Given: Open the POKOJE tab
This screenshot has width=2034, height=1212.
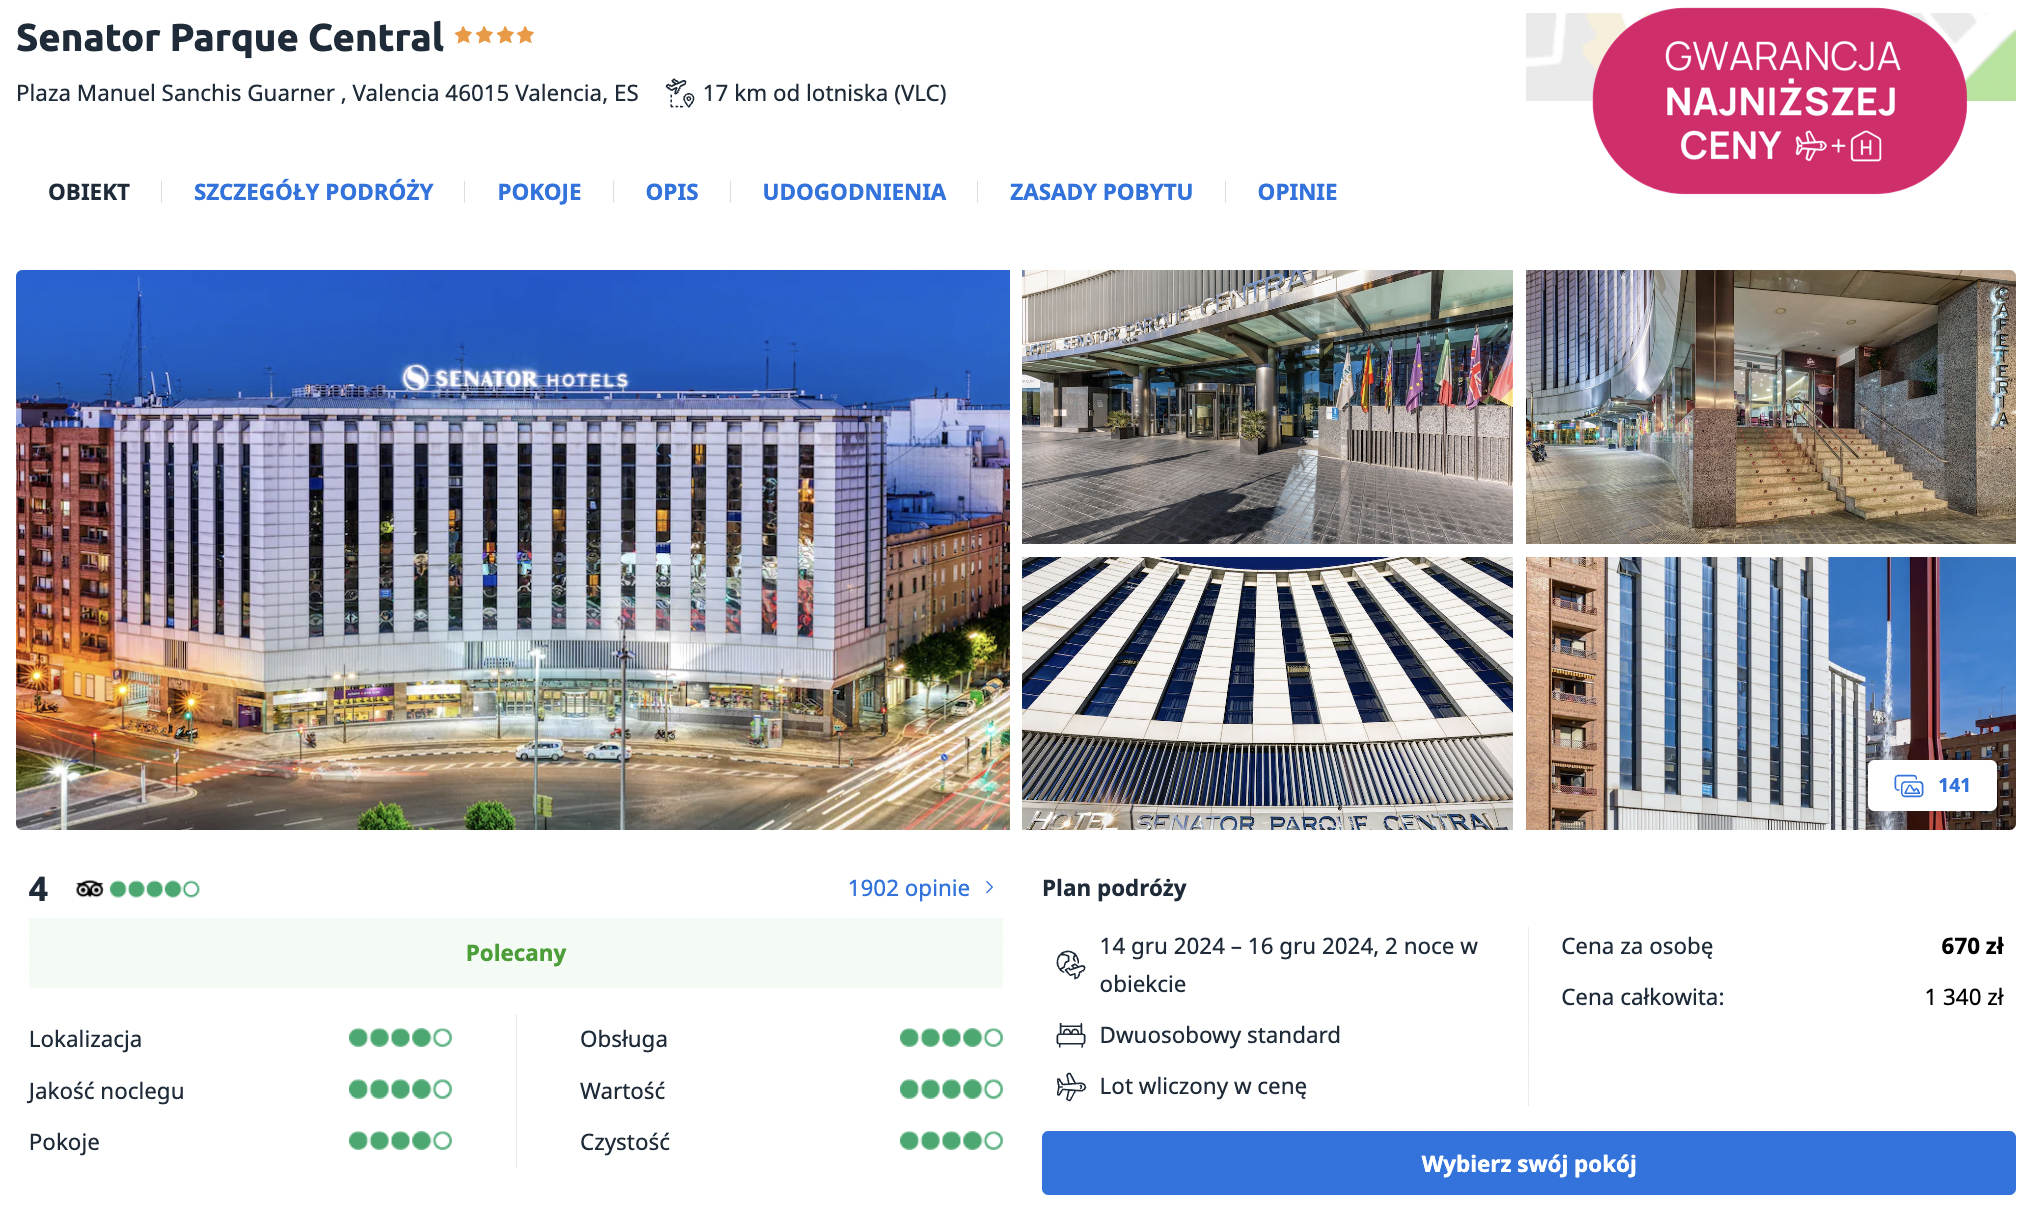Looking at the screenshot, I should click(x=539, y=192).
